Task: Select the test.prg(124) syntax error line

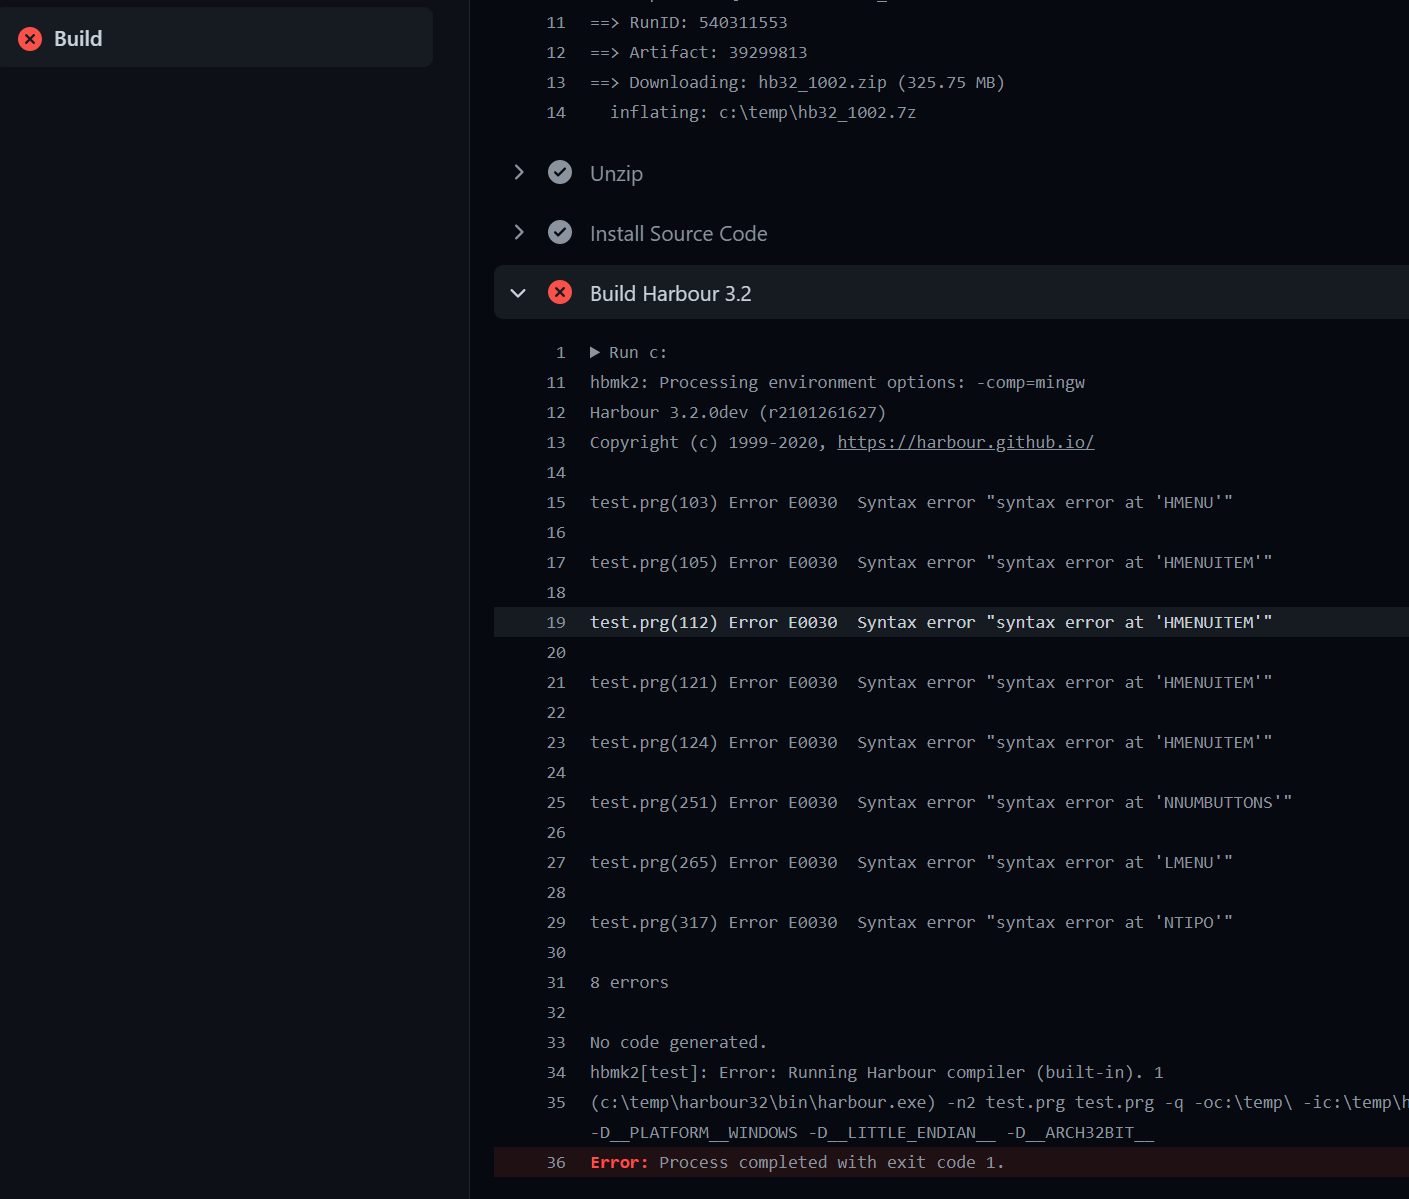Action: (x=931, y=742)
